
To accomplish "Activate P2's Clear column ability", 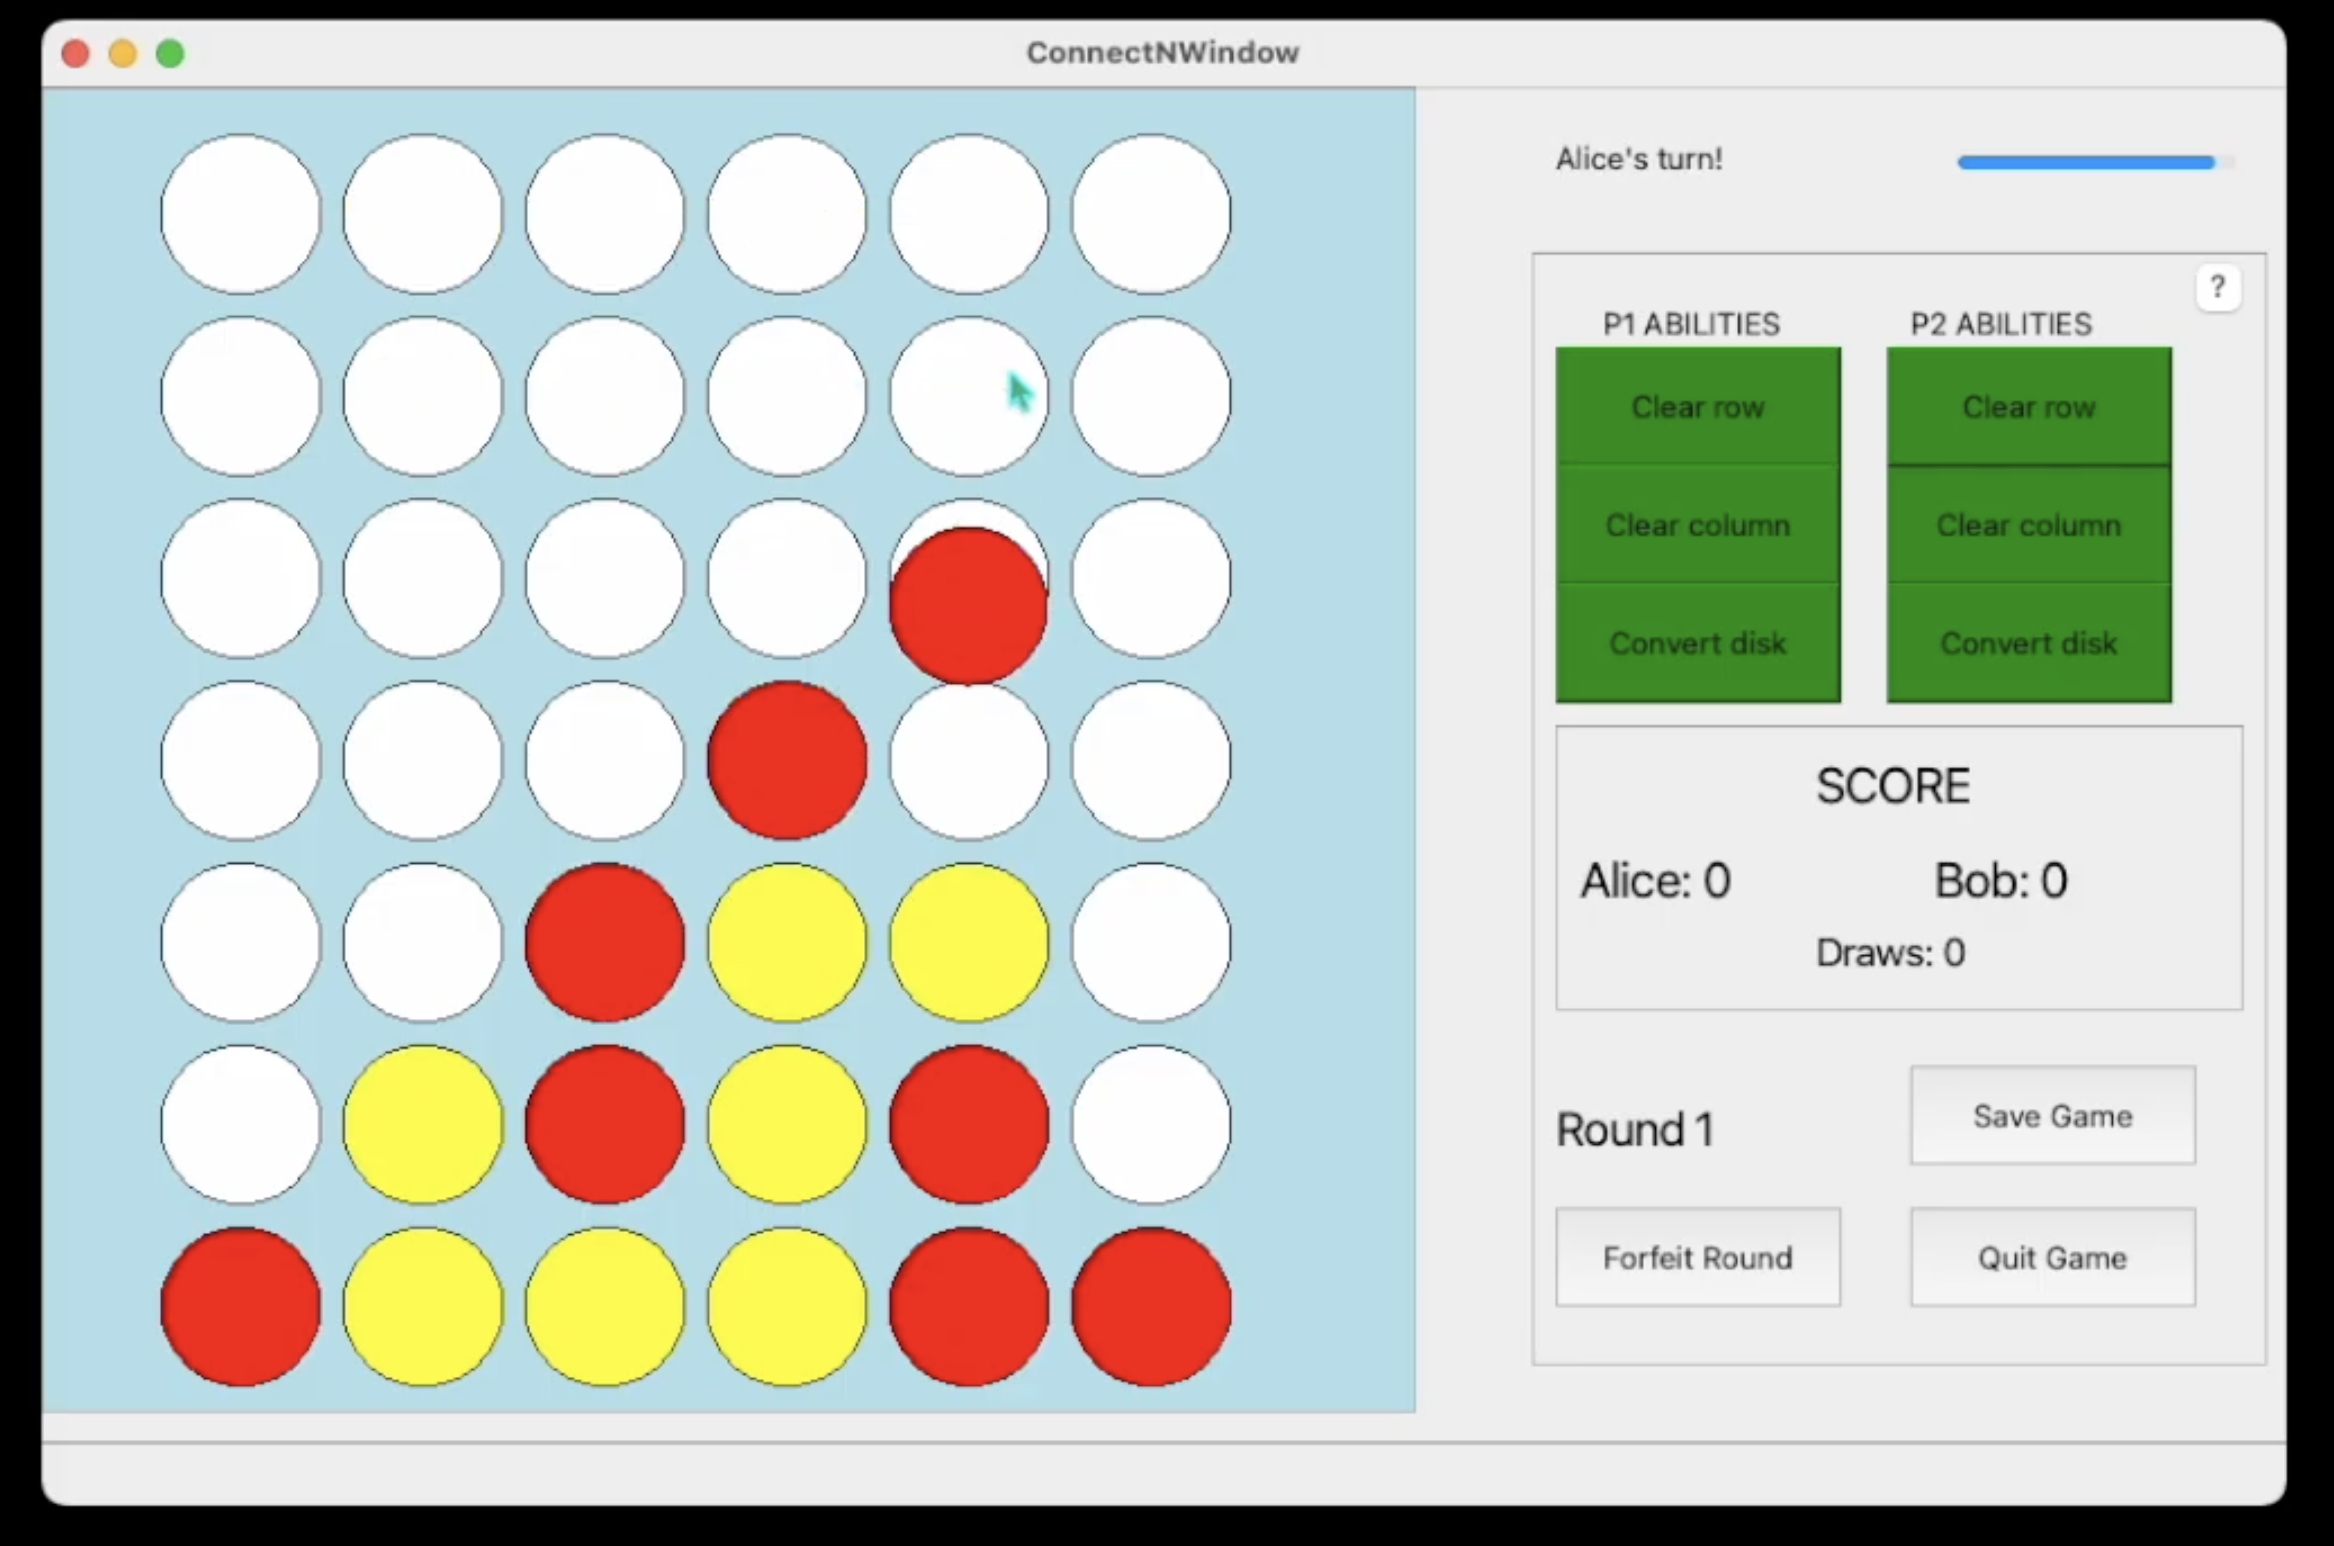I will coord(2028,525).
